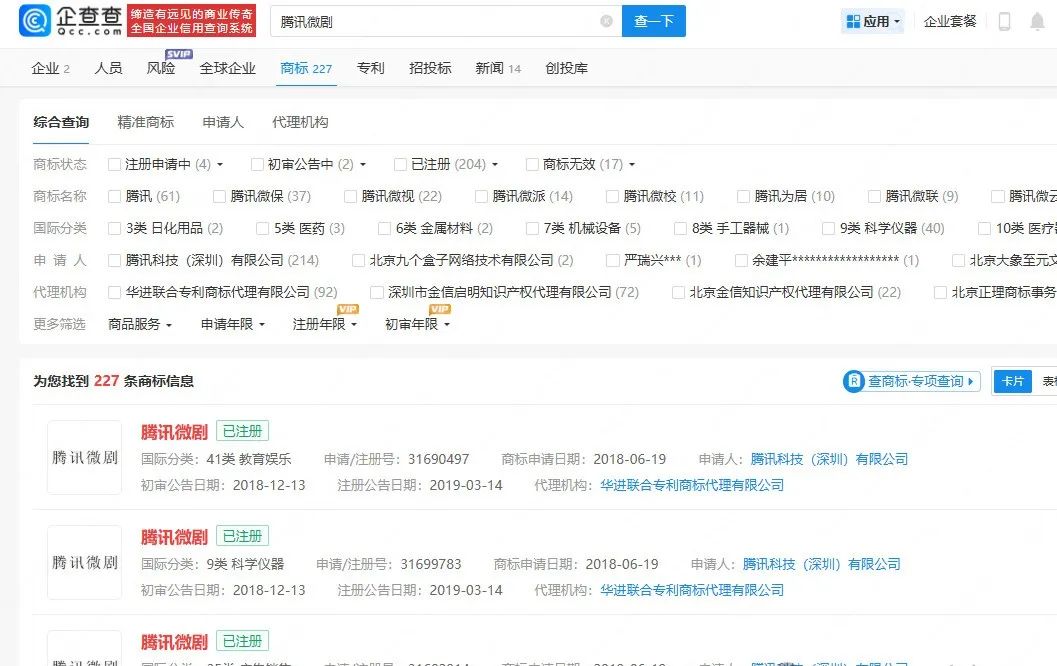Tick the 注册申请中 (4) checkbox
Viewport: 1057px width, 666px height.
pyautogui.click(x=114, y=164)
